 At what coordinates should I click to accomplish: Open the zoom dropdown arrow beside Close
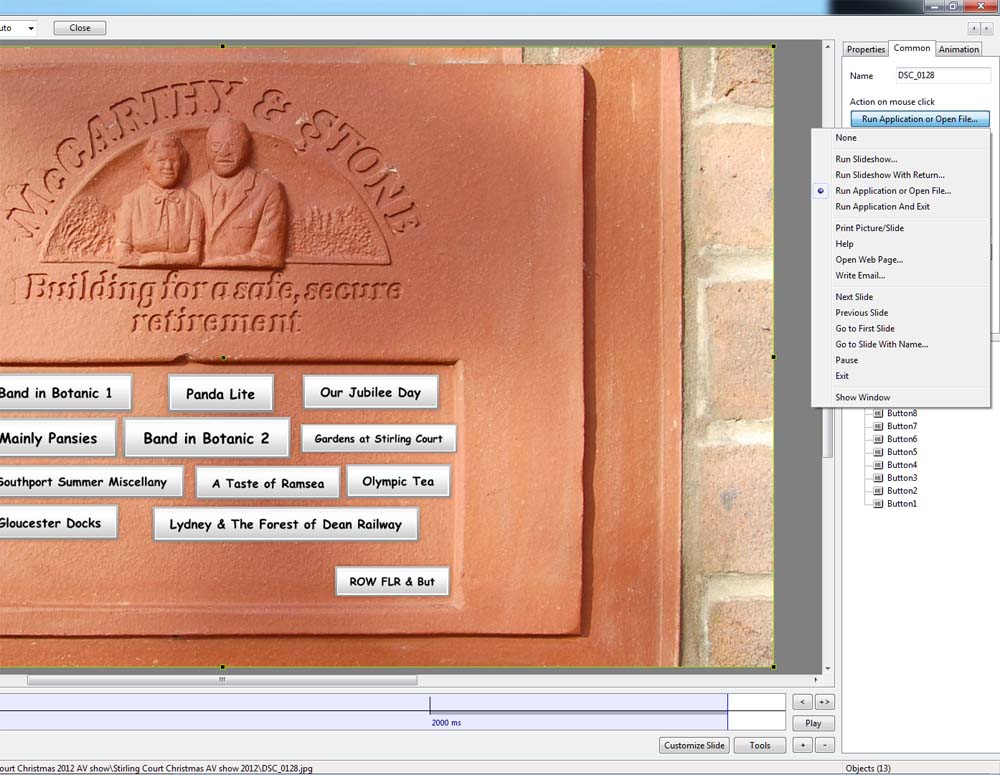click(x=31, y=29)
